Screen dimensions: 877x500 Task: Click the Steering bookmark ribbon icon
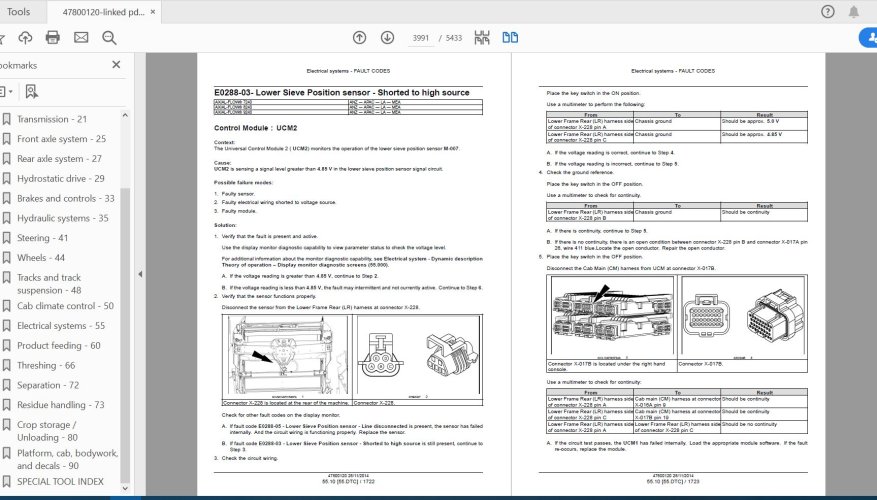point(7,238)
